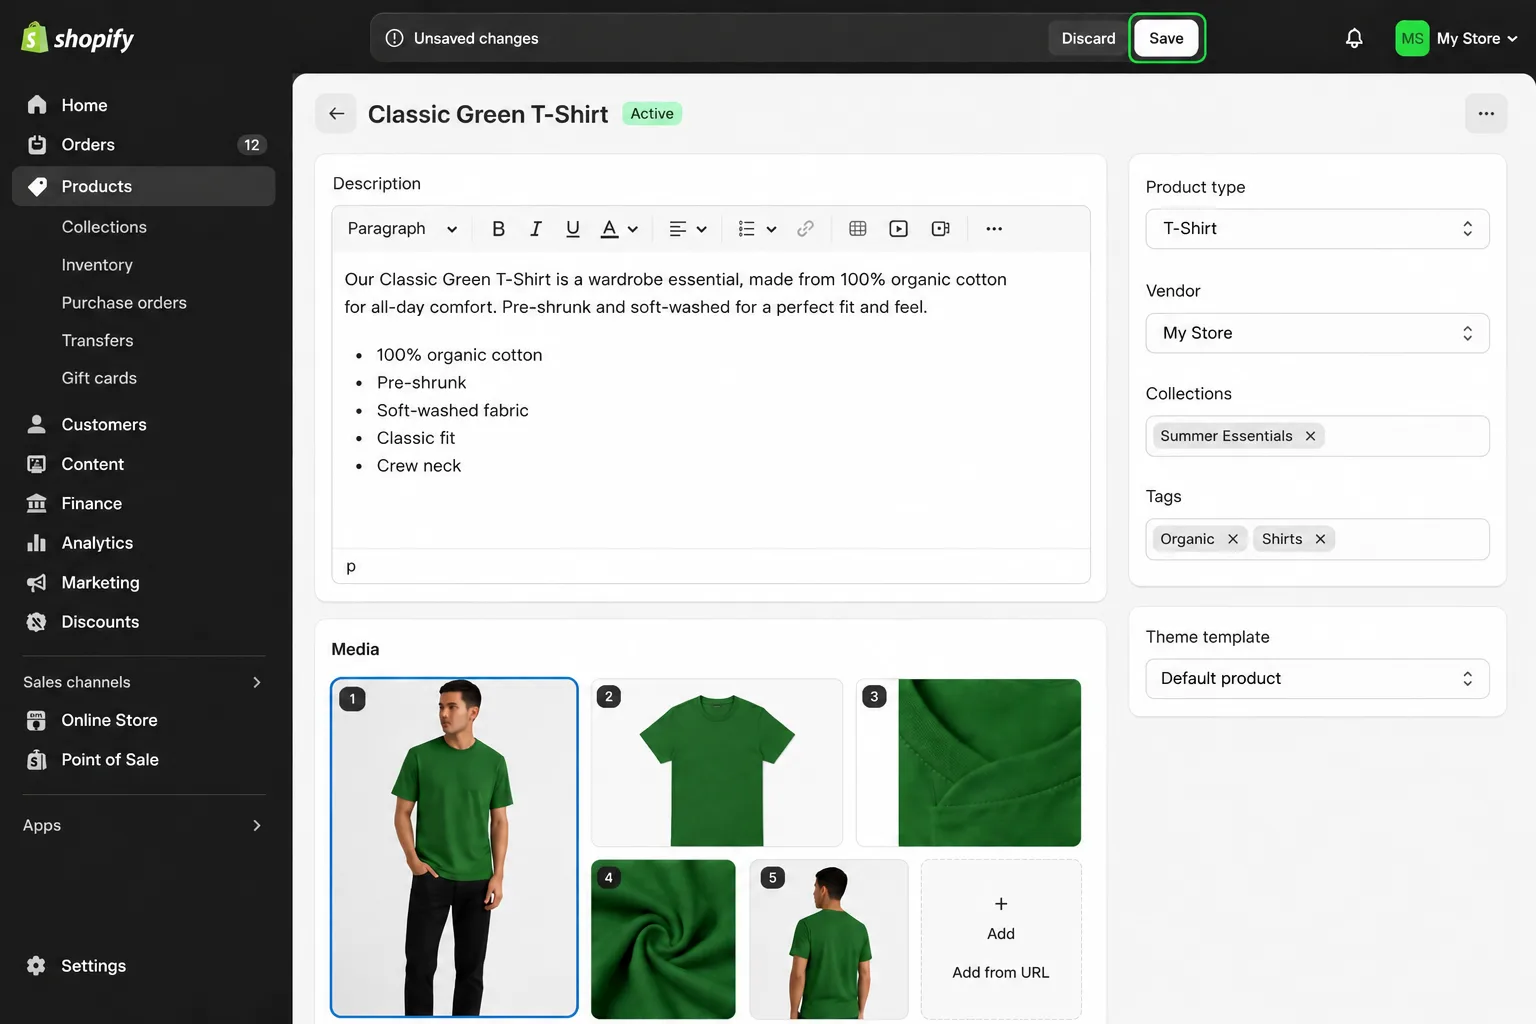Click the insert link icon
Image resolution: width=1536 pixels, height=1024 pixels.
point(805,229)
